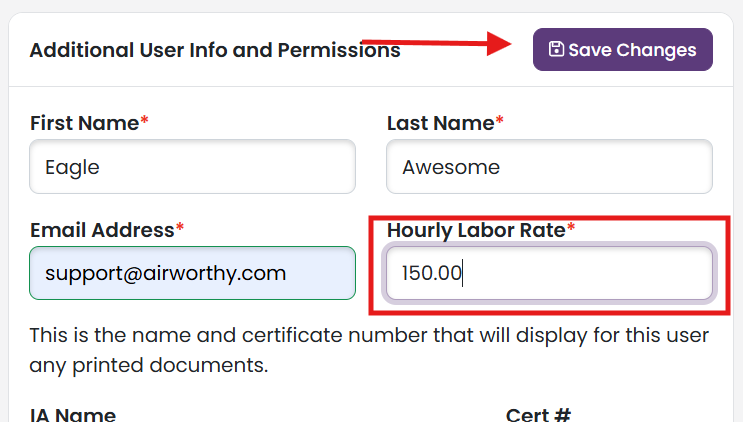743x422 pixels.
Task: Click the support@airworthy.com email text
Action: pos(165,274)
